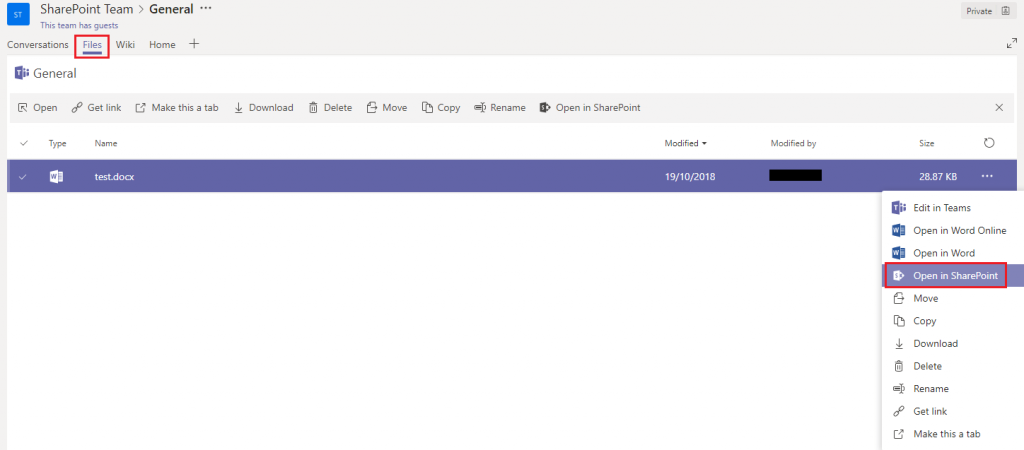Viewport: 1024px width, 450px height.
Task: Click the ST team avatar icon
Action: pyautogui.click(x=18, y=14)
